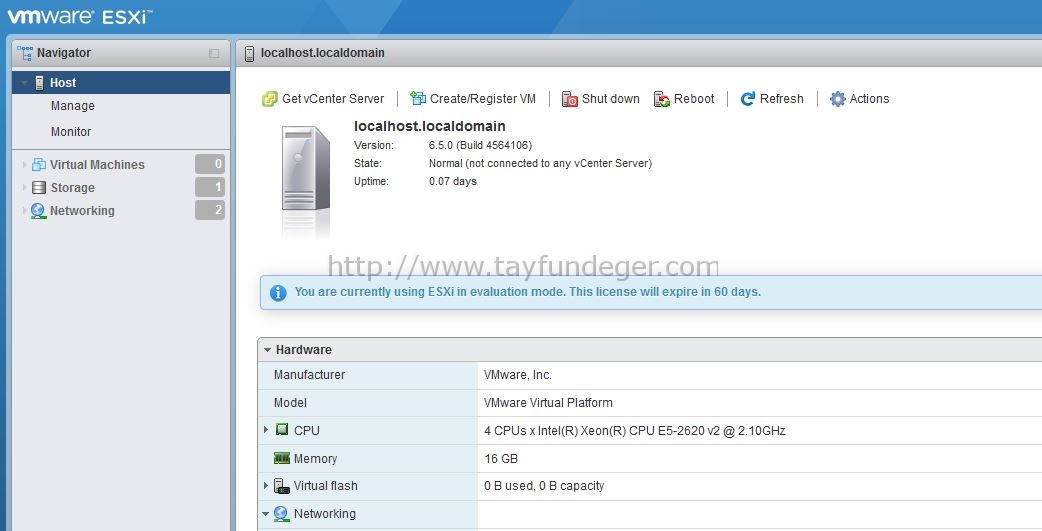This screenshot has width=1042, height=531.
Task: Click version text 6.5.0 (Build 4564106)
Action: pos(480,145)
